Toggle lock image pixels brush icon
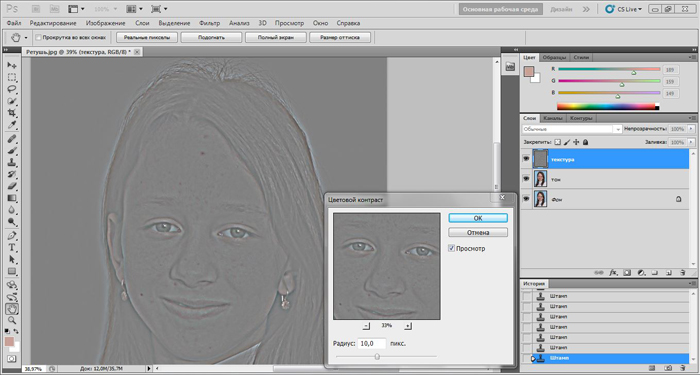The width and height of the screenshot is (700, 375). [567, 142]
